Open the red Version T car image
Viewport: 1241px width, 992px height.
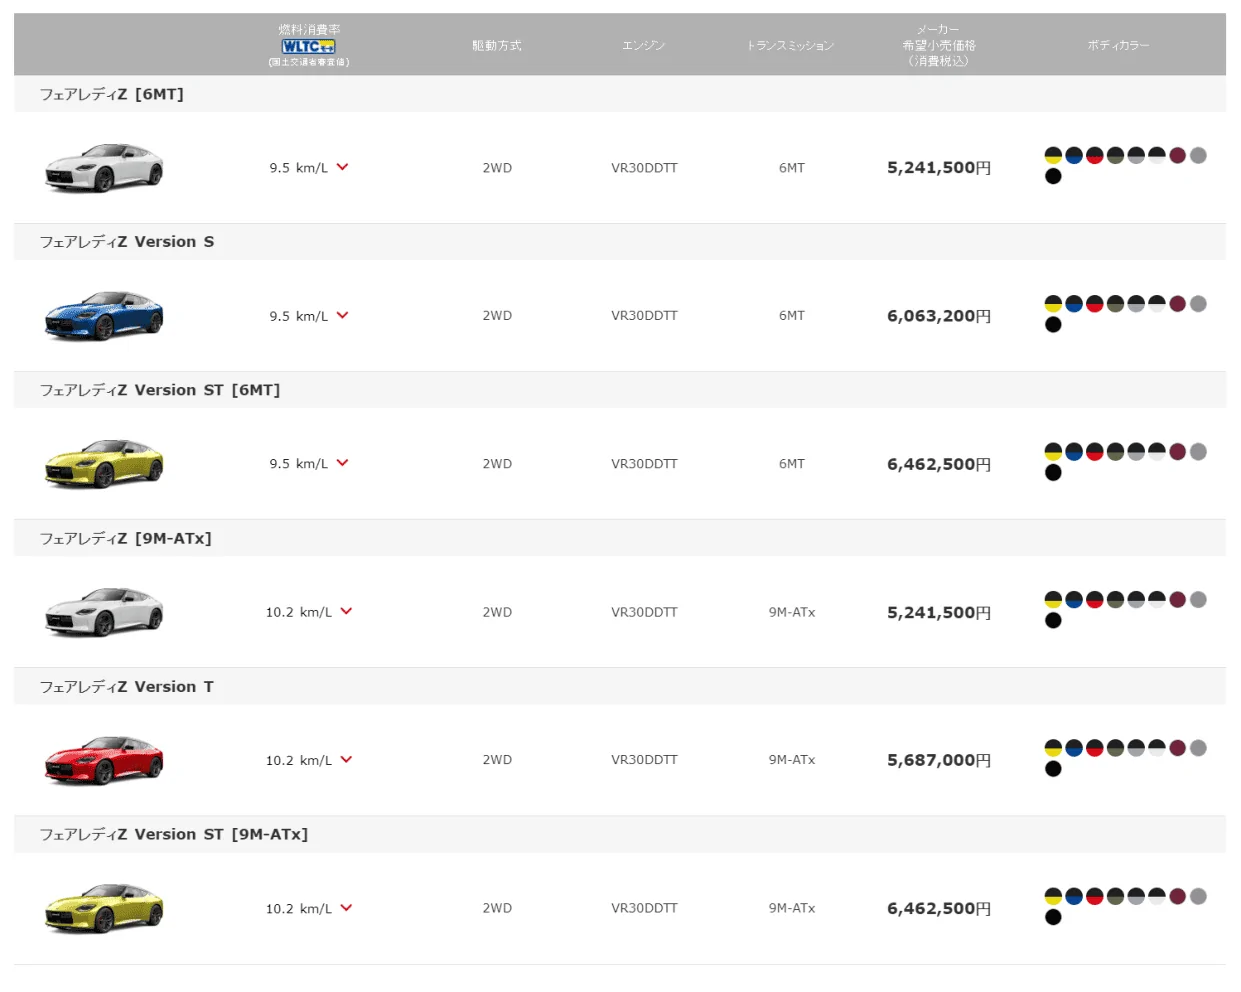pyautogui.click(x=104, y=760)
